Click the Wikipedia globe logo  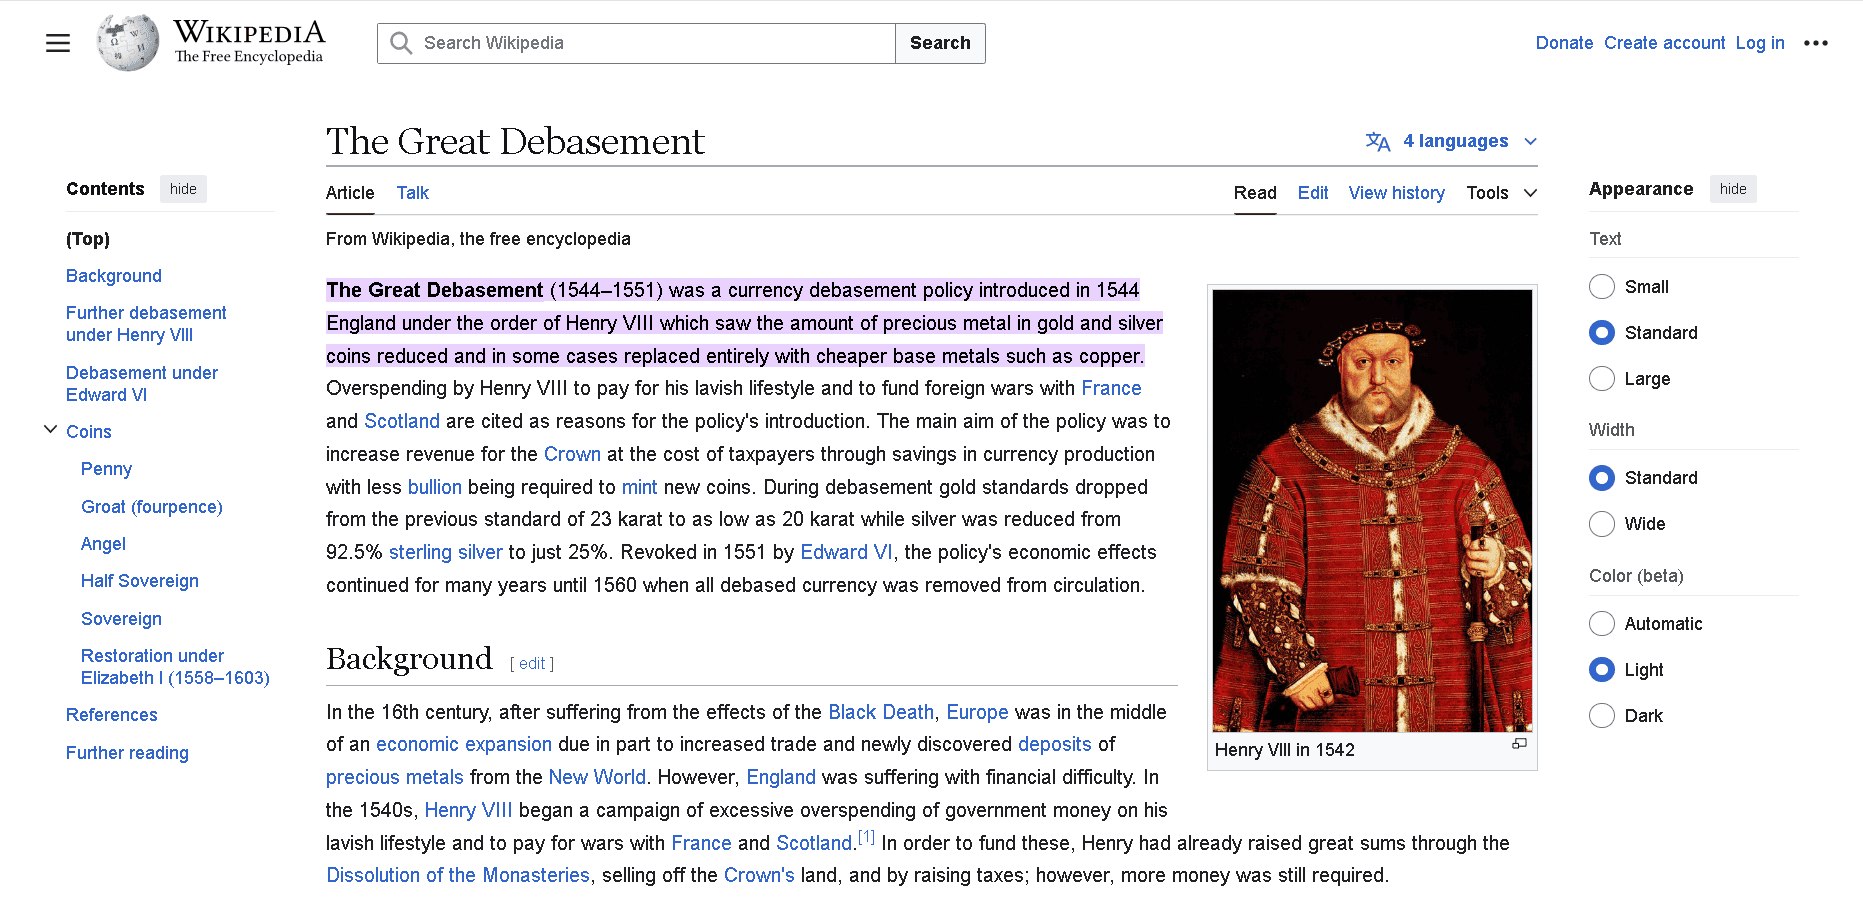(x=128, y=42)
